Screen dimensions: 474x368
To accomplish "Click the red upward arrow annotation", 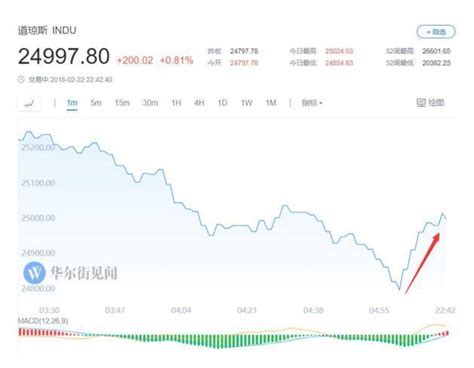I will coord(422,263).
